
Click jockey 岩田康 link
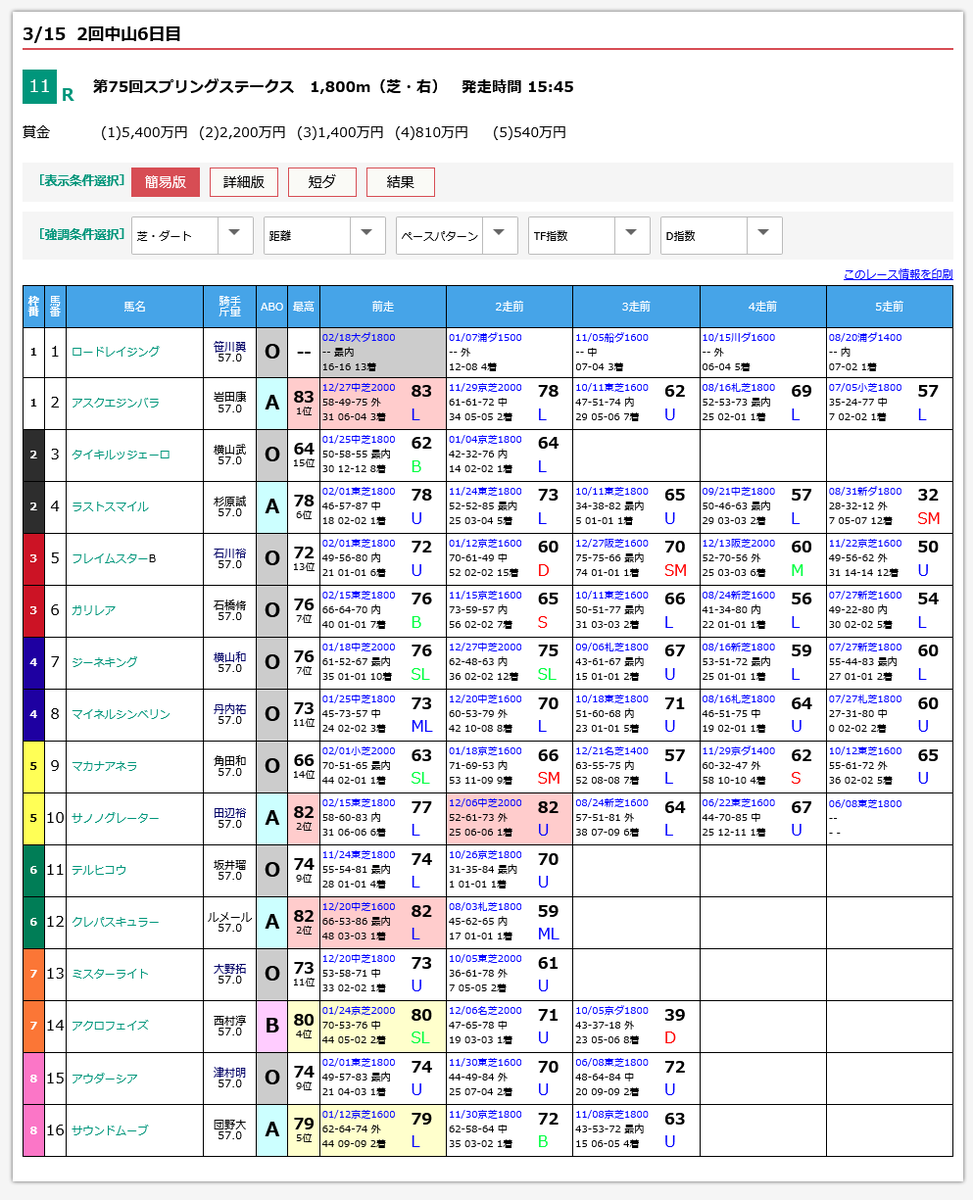[230, 398]
